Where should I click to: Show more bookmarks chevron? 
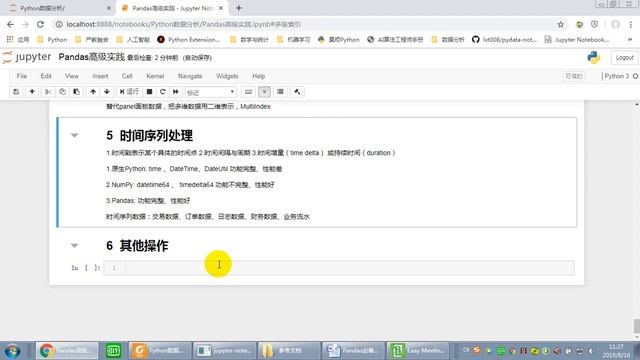click(x=630, y=40)
